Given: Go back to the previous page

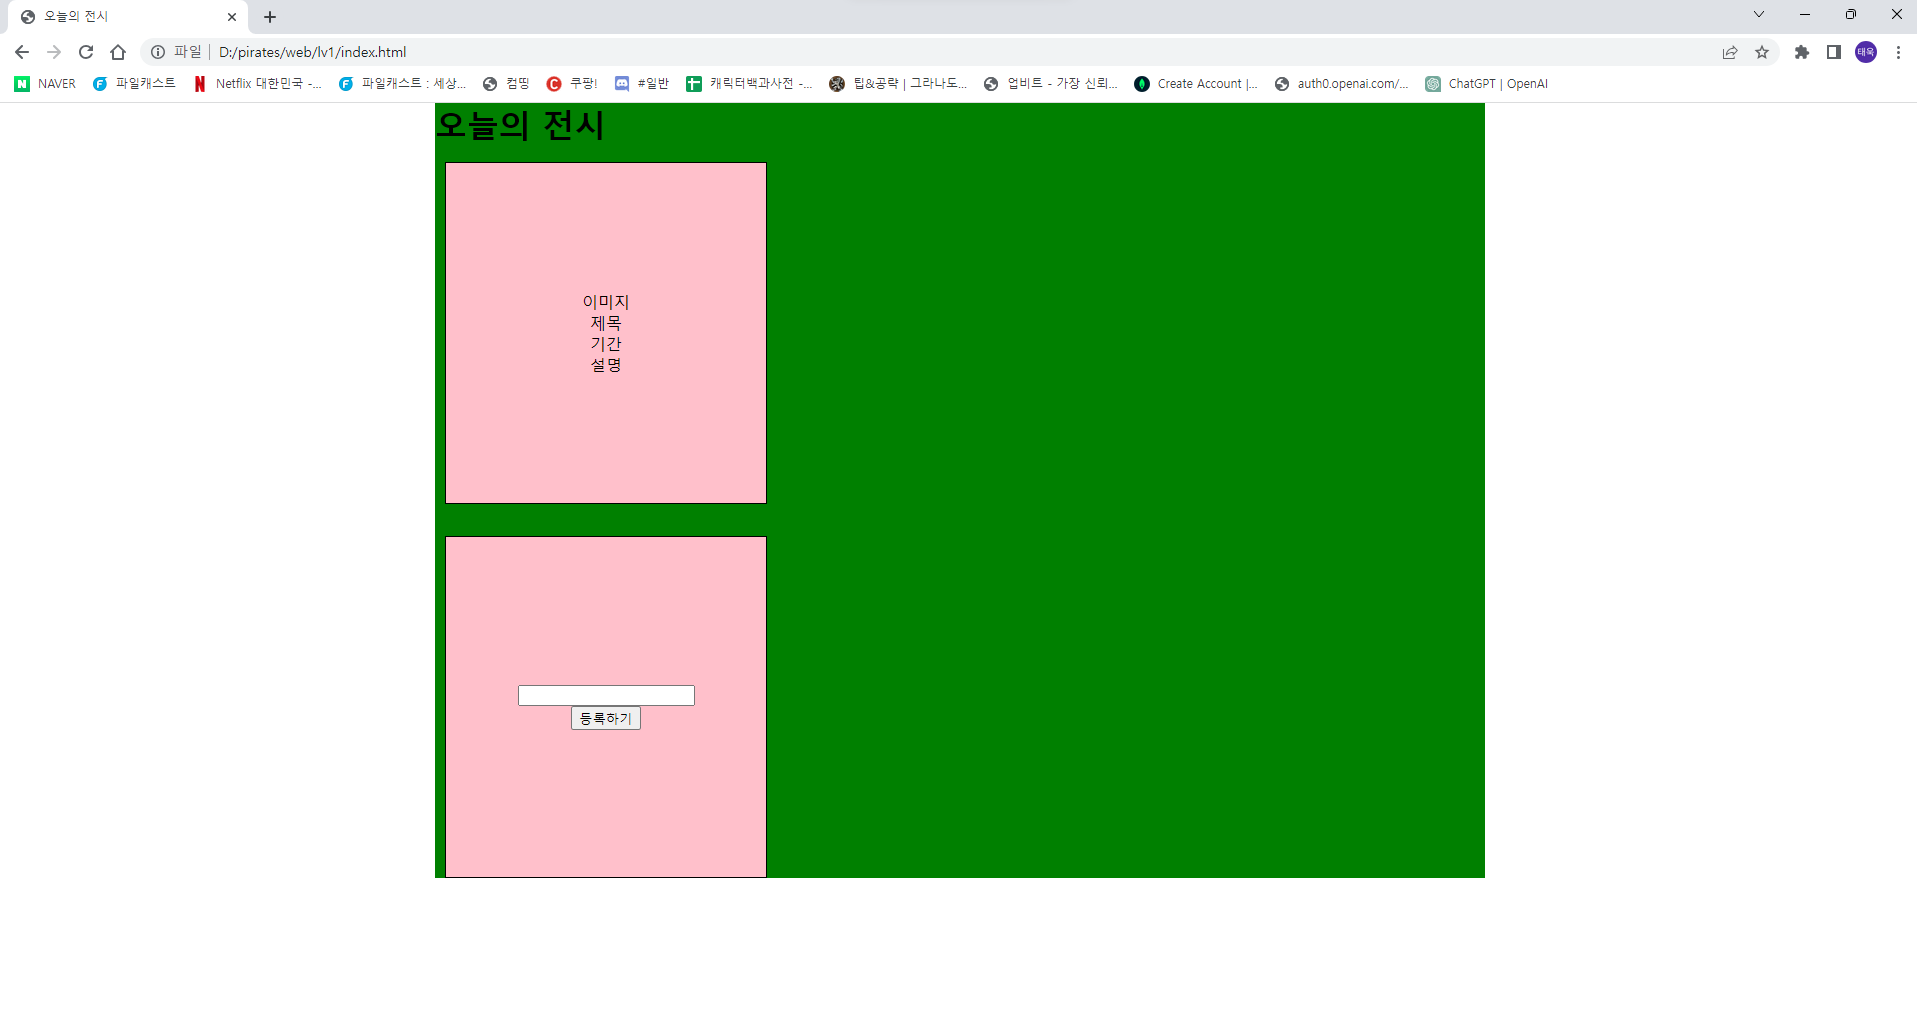Looking at the screenshot, I should [x=22, y=52].
